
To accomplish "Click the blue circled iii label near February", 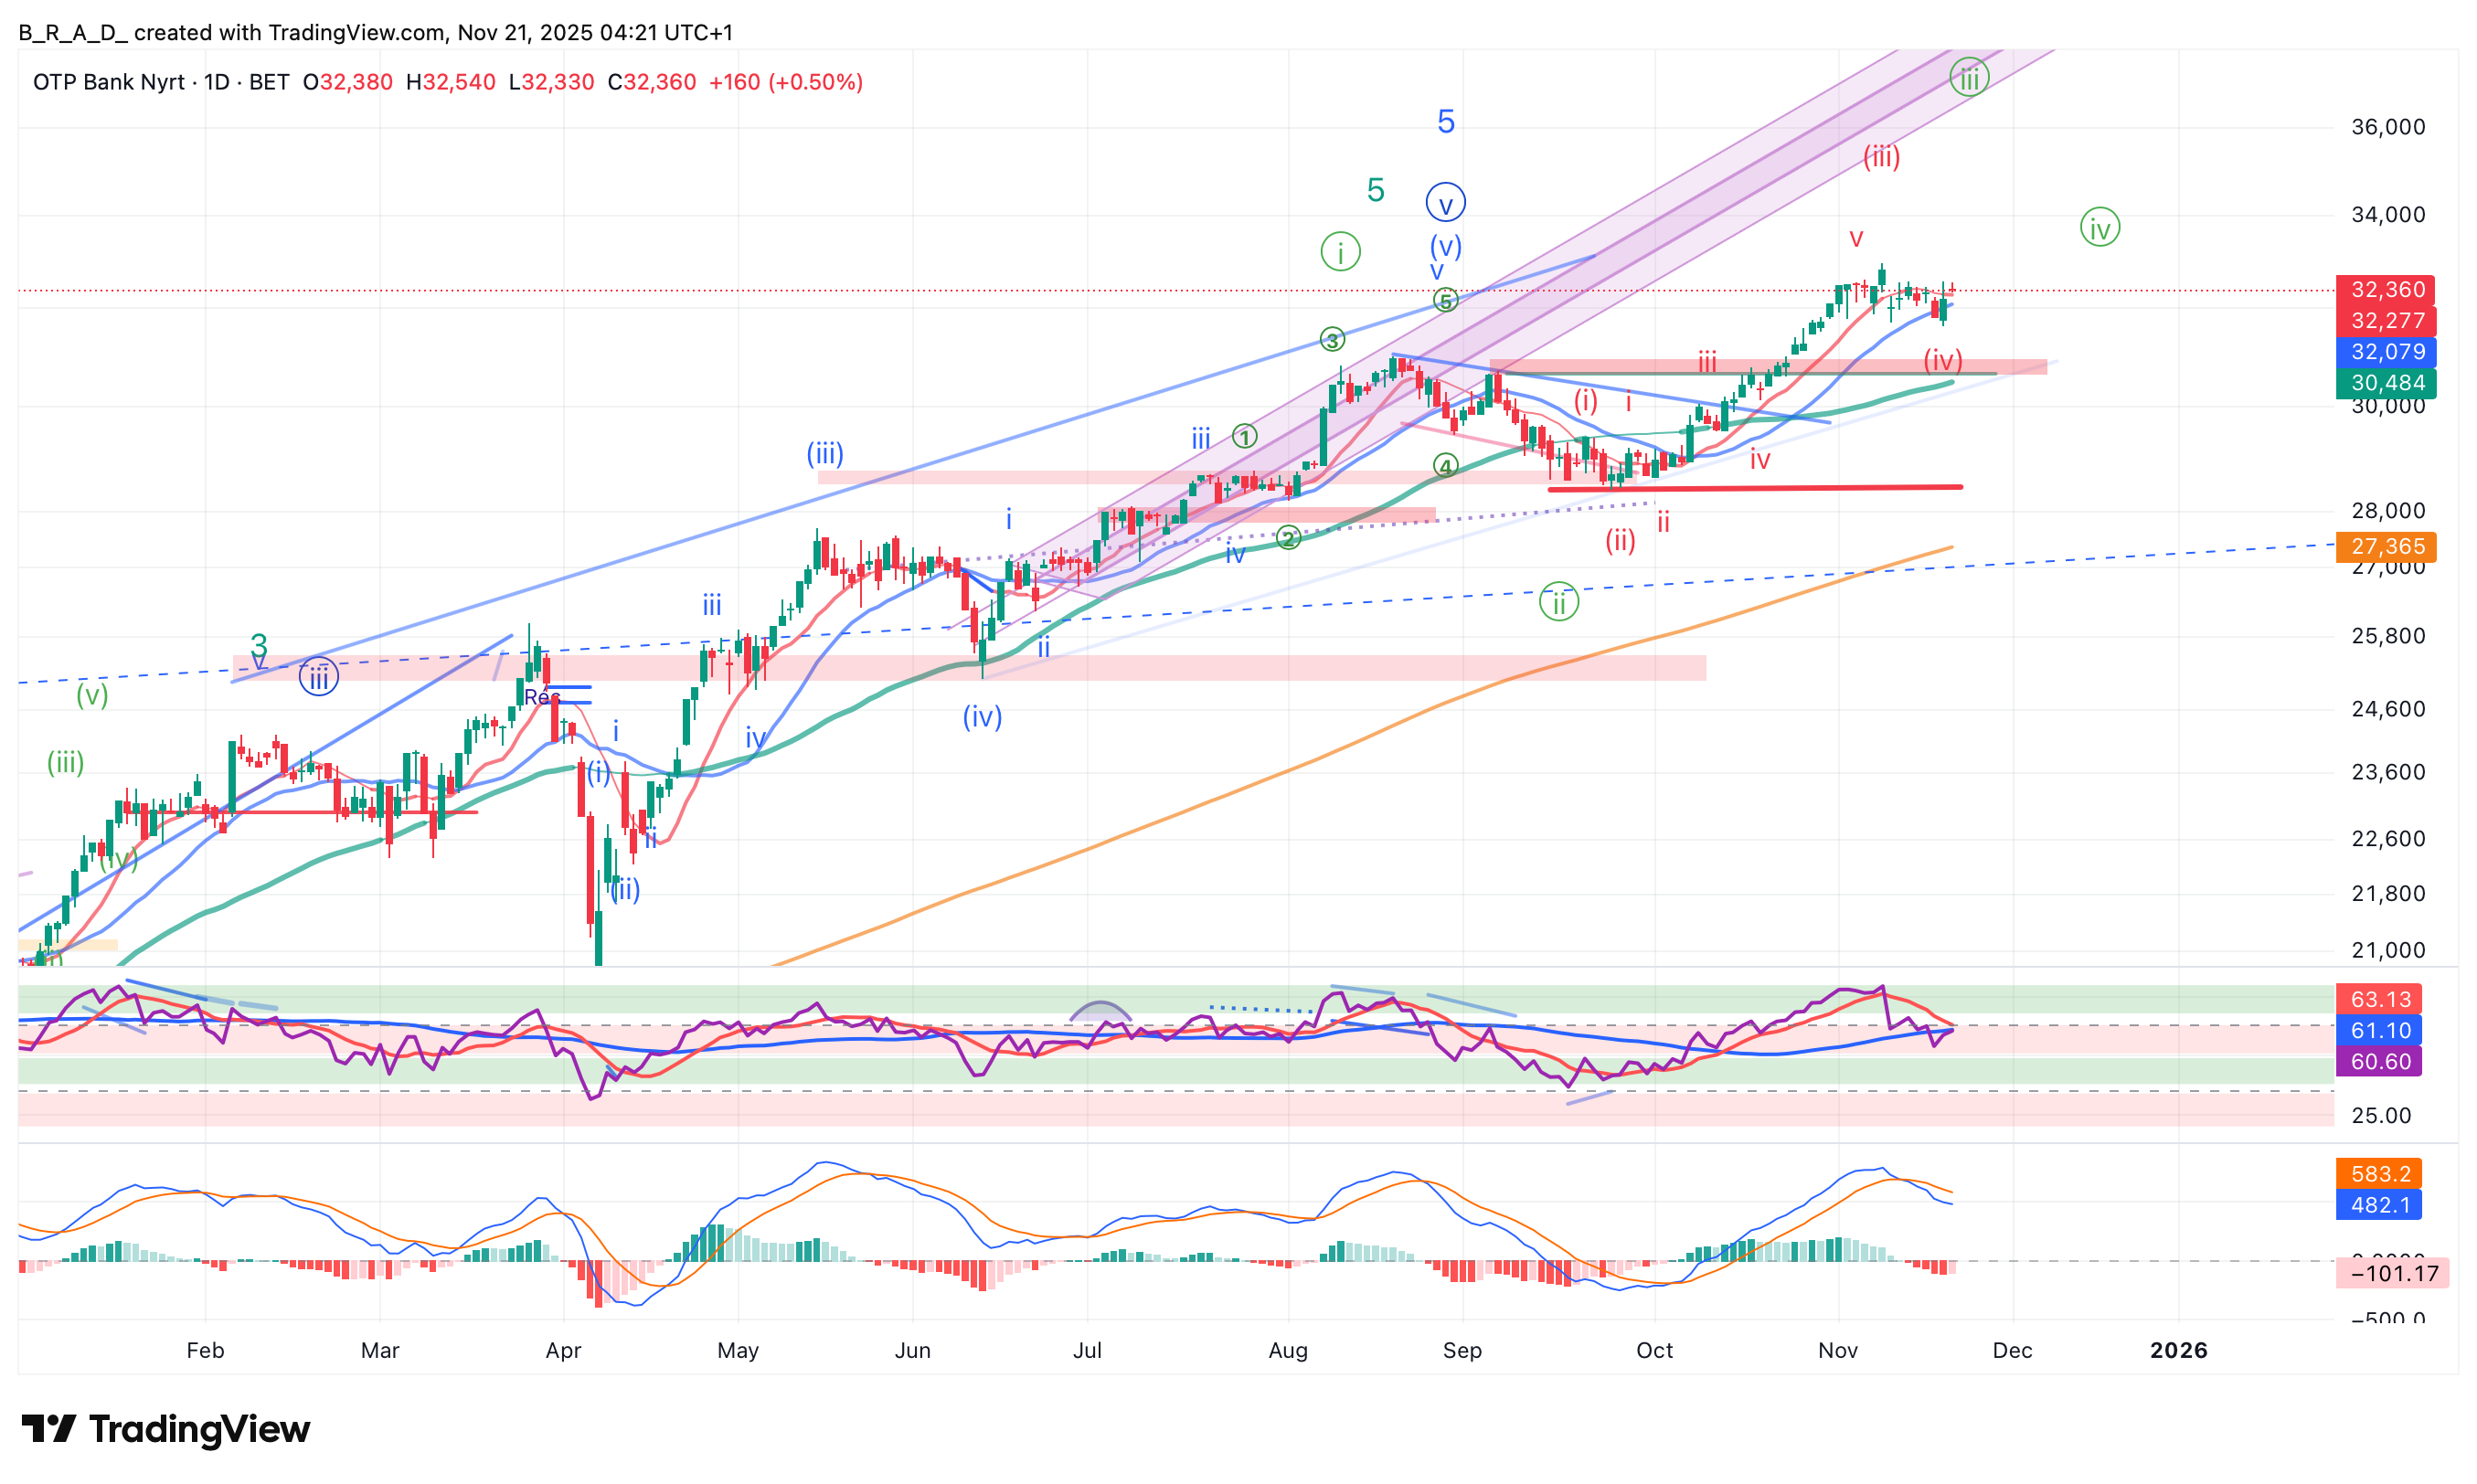I will [319, 679].
